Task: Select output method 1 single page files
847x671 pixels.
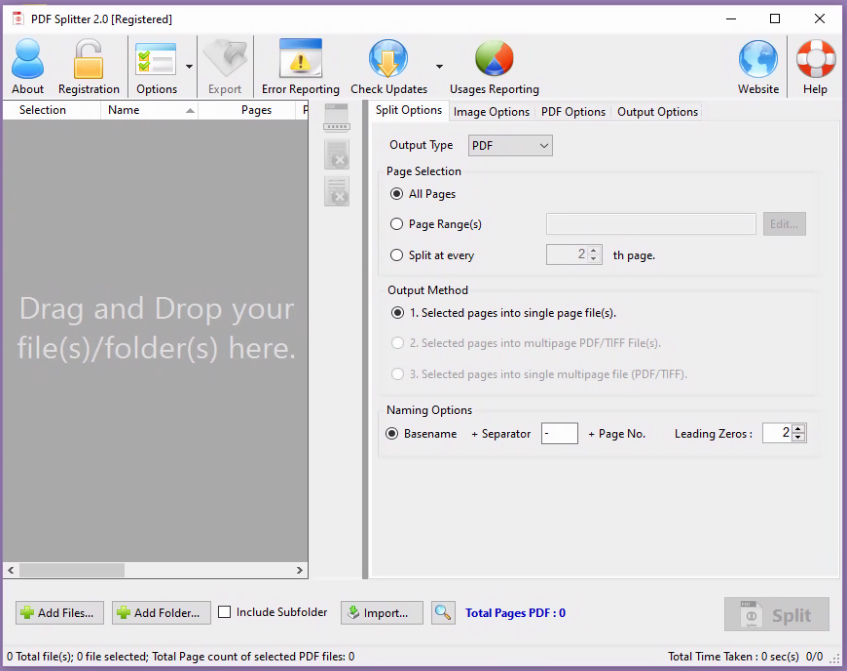Action: point(398,313)
